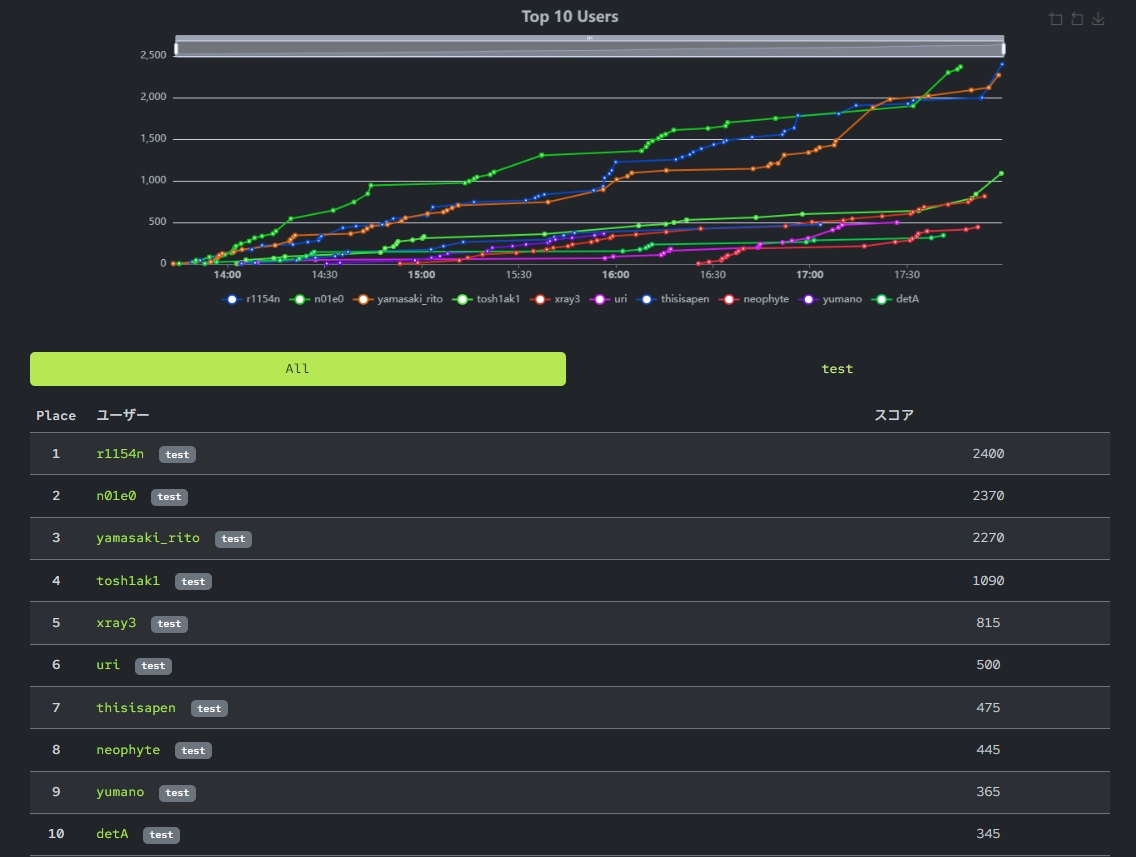Click score 2400 in first row
The height and width of the screenshot is (857, 1136).
point(988,453)
